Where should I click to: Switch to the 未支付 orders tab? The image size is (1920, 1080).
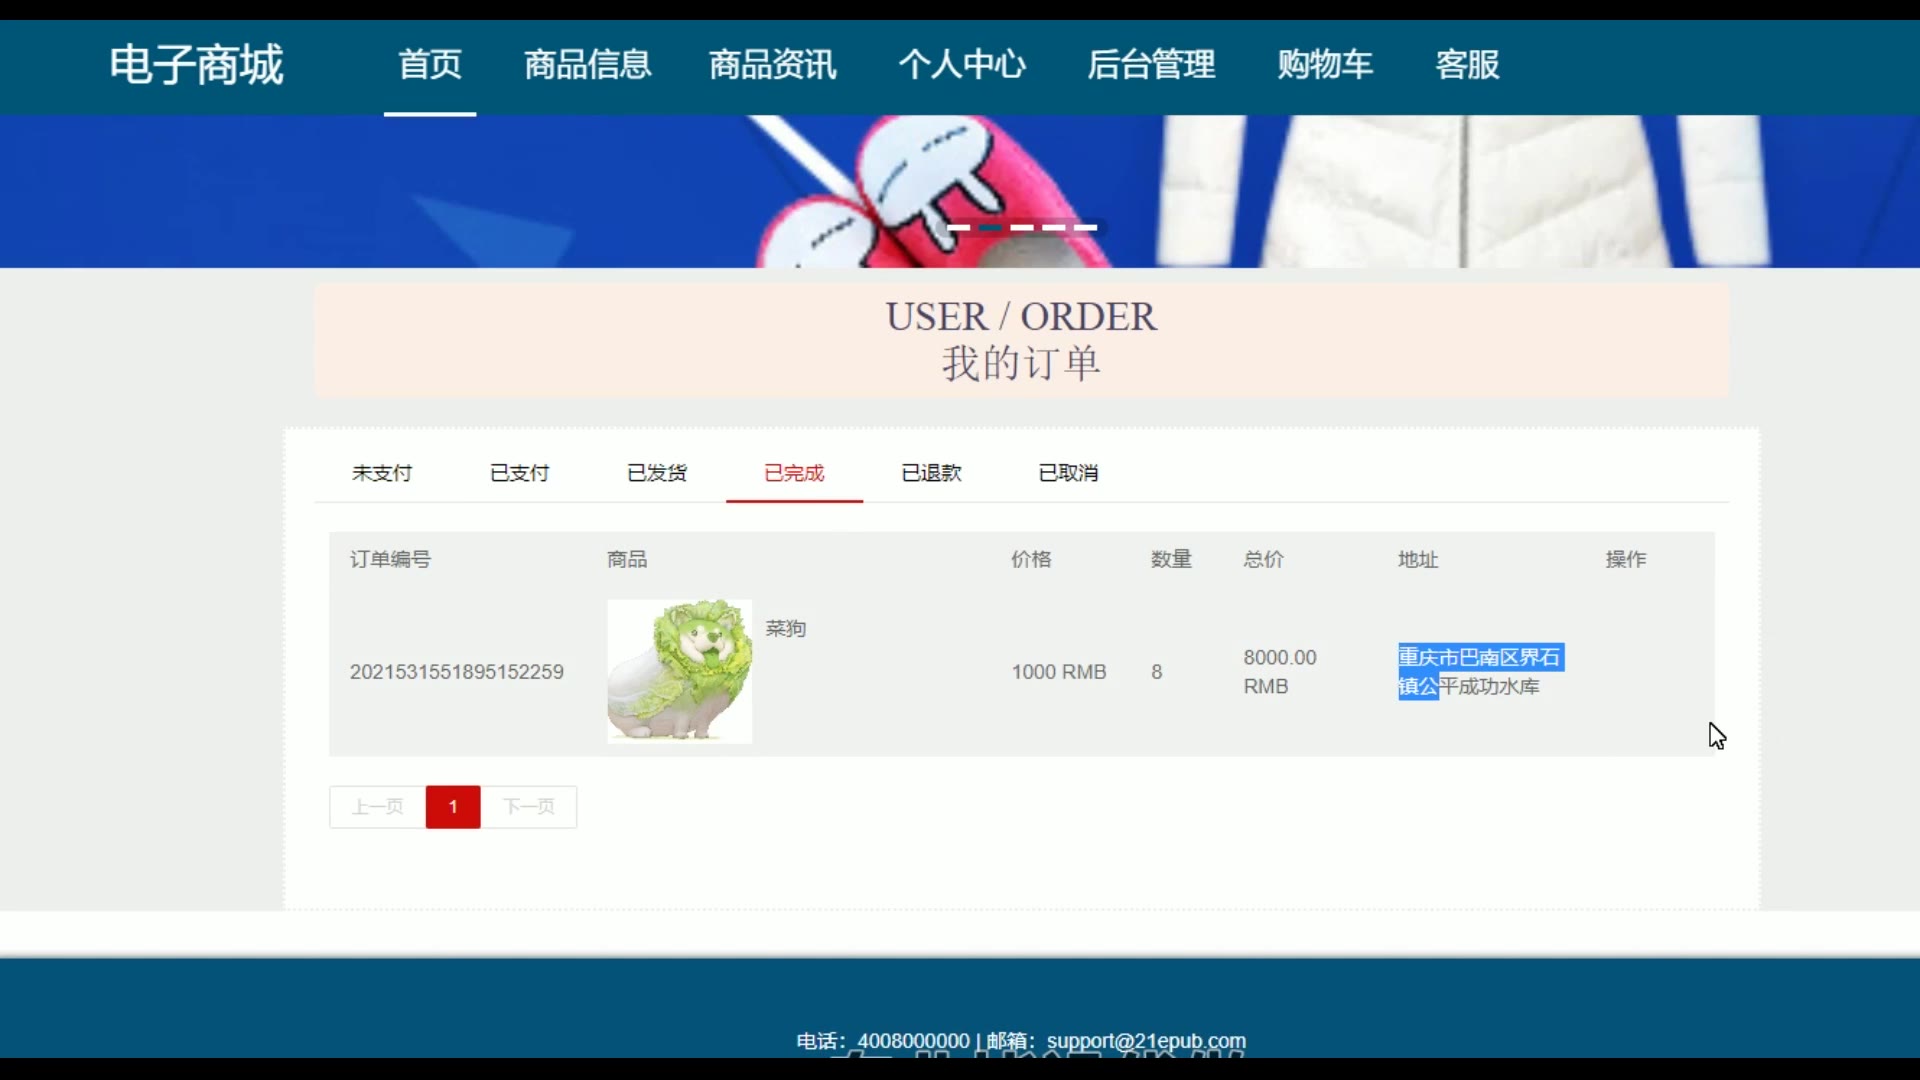coord(382,473)
